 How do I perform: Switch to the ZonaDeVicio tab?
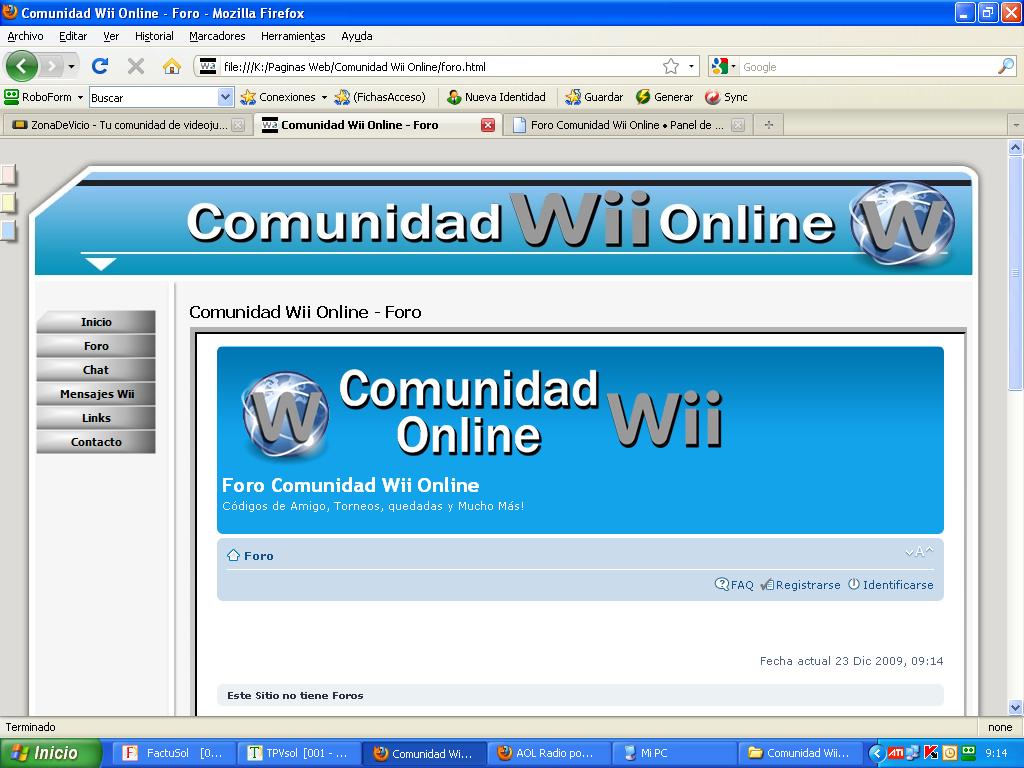[x=127, y=125]
